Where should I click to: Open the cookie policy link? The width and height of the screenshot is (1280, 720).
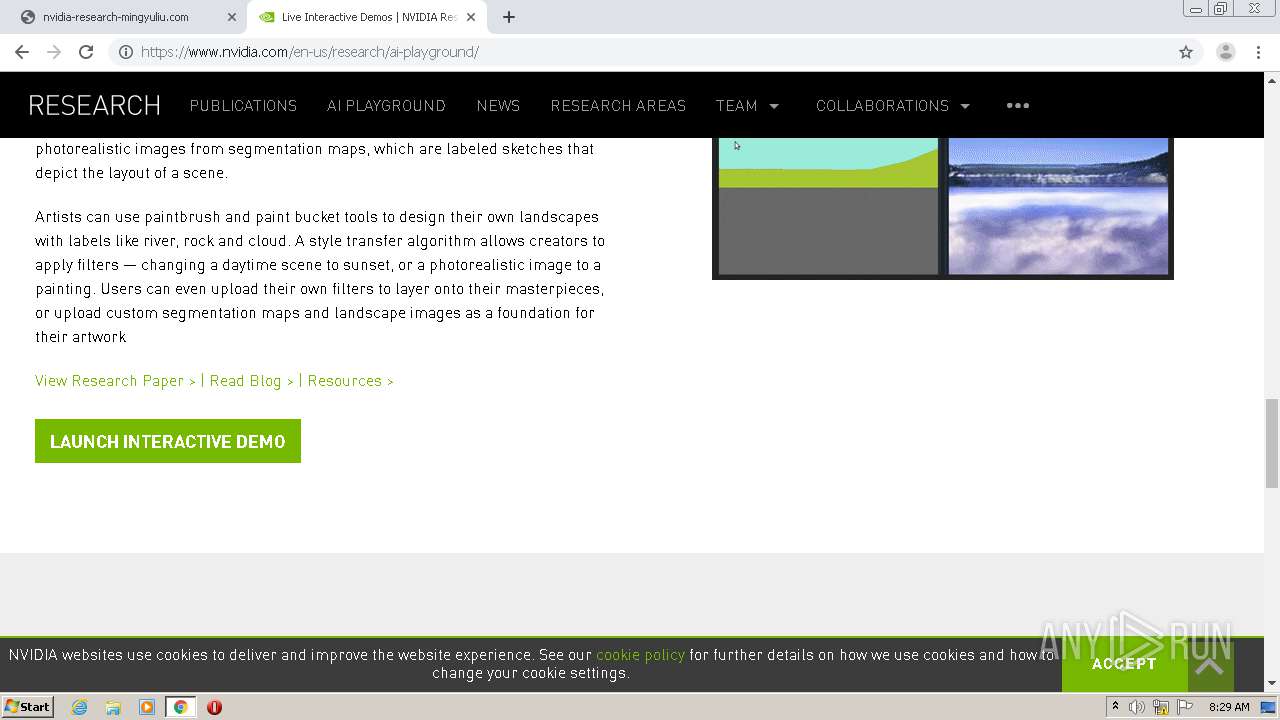(640, 655)
